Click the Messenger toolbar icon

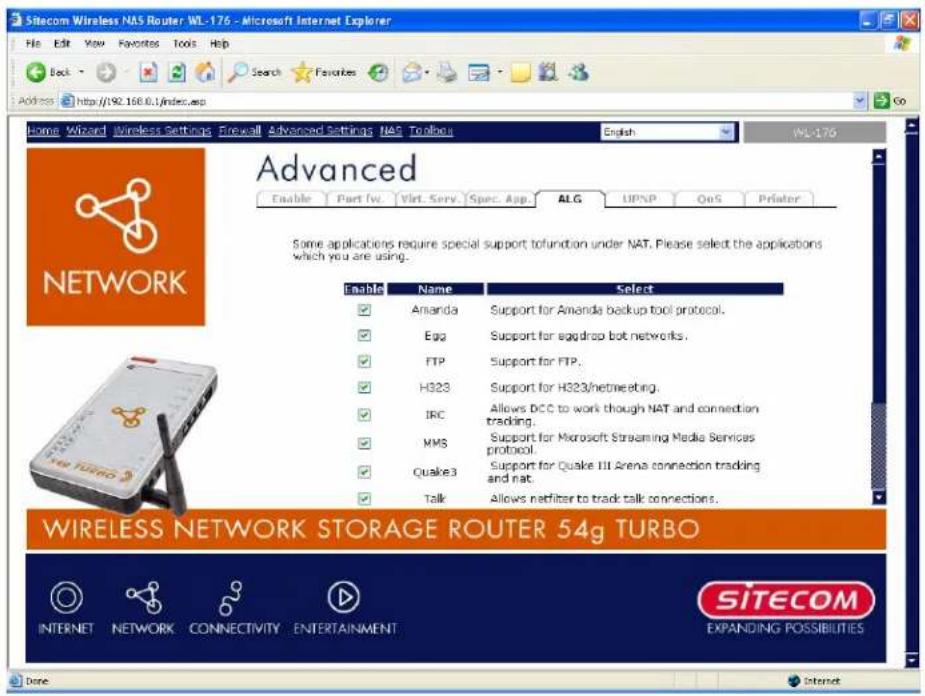coord(578,72)
